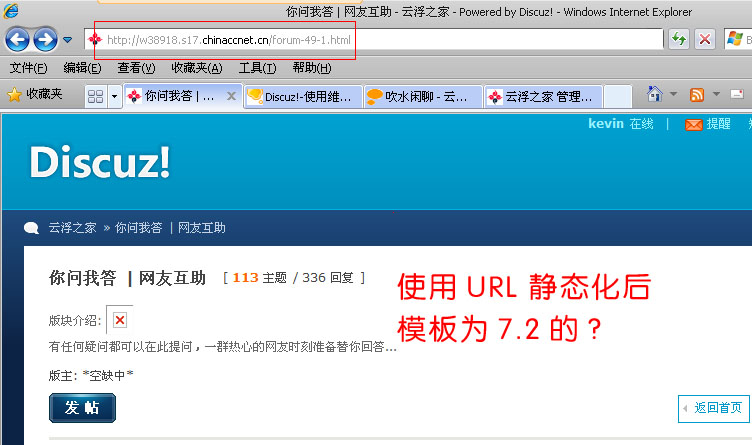Close the 你问我答 tab
Viewport: 752px width, 445px height.
(x=231, y=96)
